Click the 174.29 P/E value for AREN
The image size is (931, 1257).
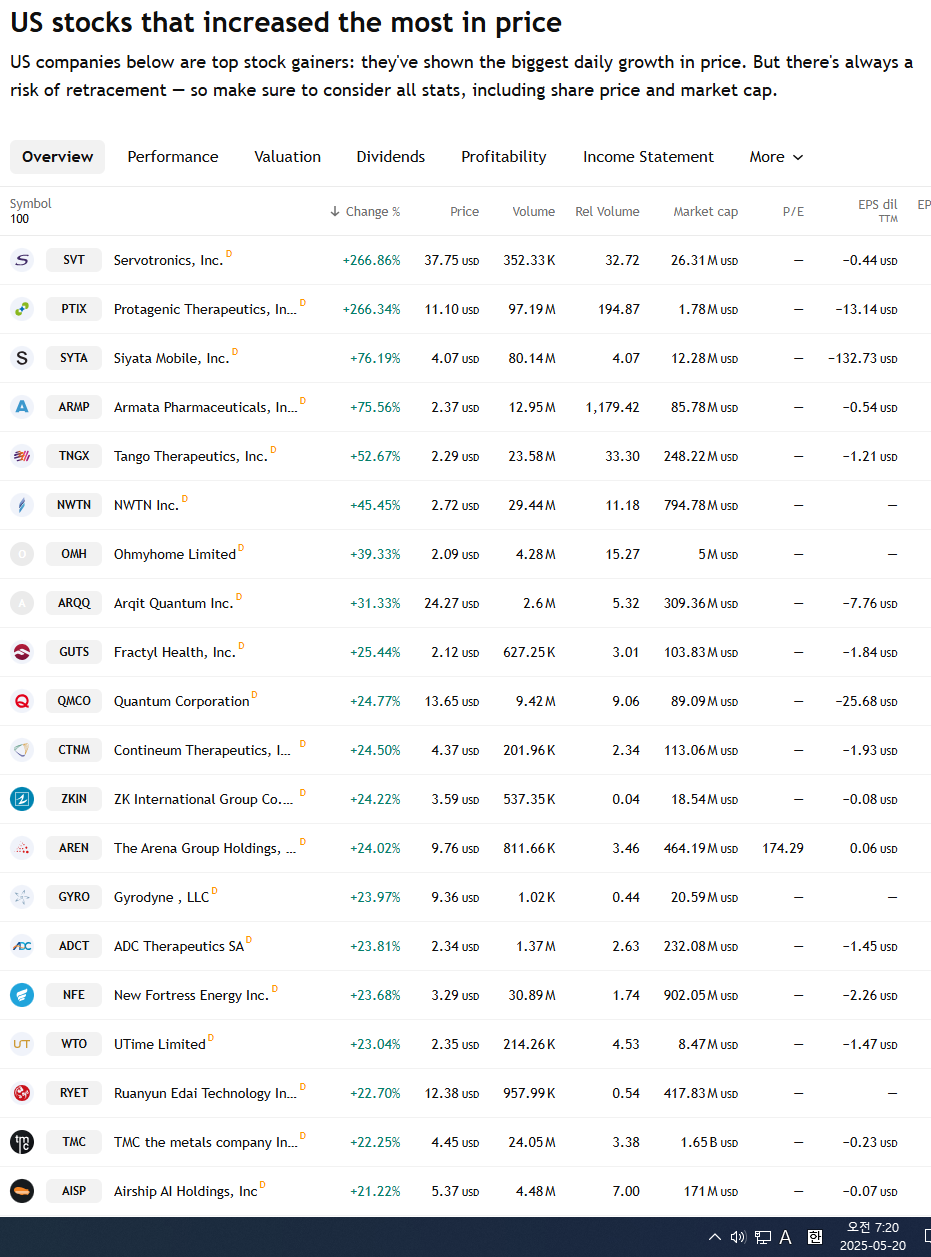click(x=783, y=848)
